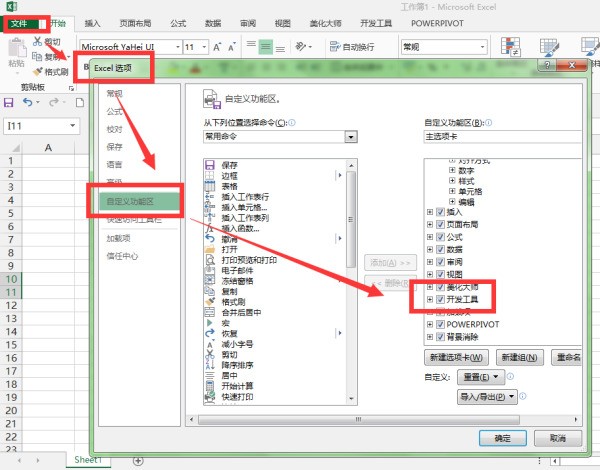This screenshot has width=600, height=470.
Task: Expand the 开发工具 tab node
Action: coord(430,299)
